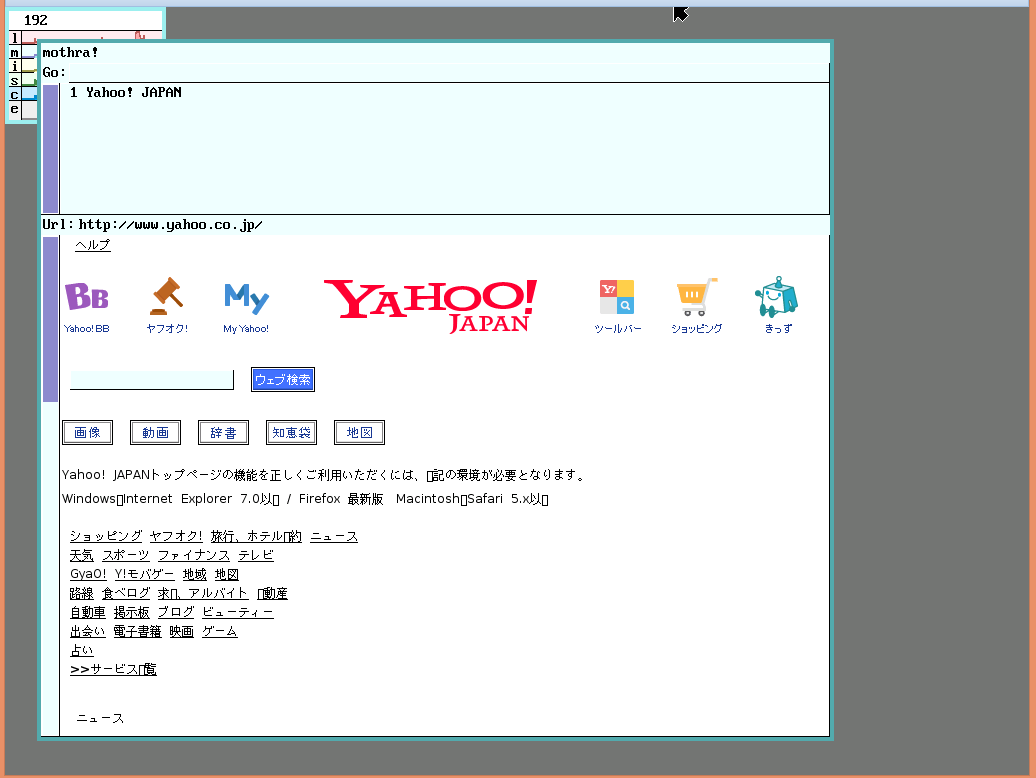
Task: Open the スポーツ link
Action: click(x=126, y=555)
